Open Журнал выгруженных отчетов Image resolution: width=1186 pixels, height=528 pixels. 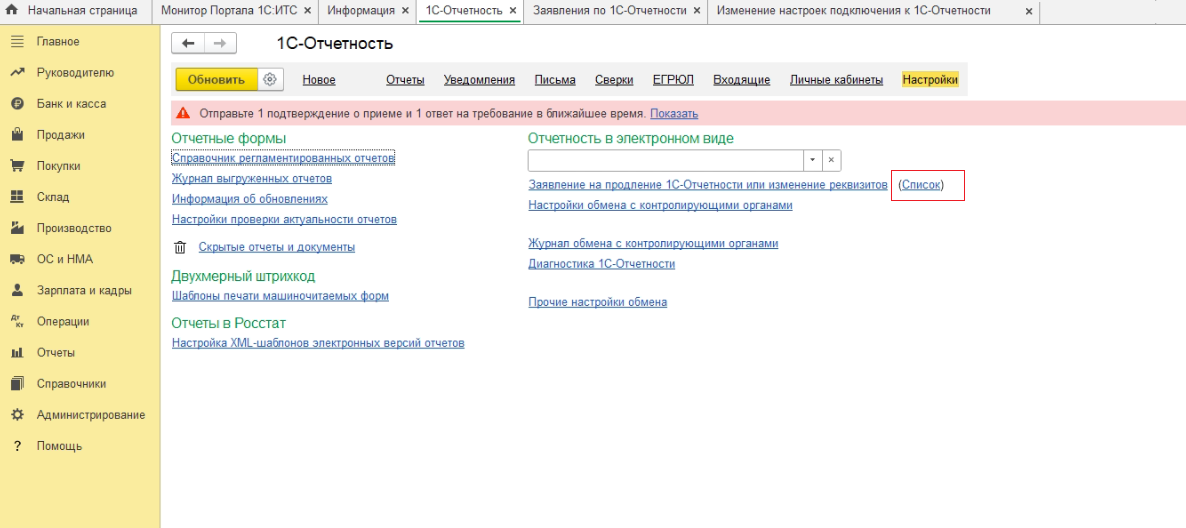[x=252, y=179]
